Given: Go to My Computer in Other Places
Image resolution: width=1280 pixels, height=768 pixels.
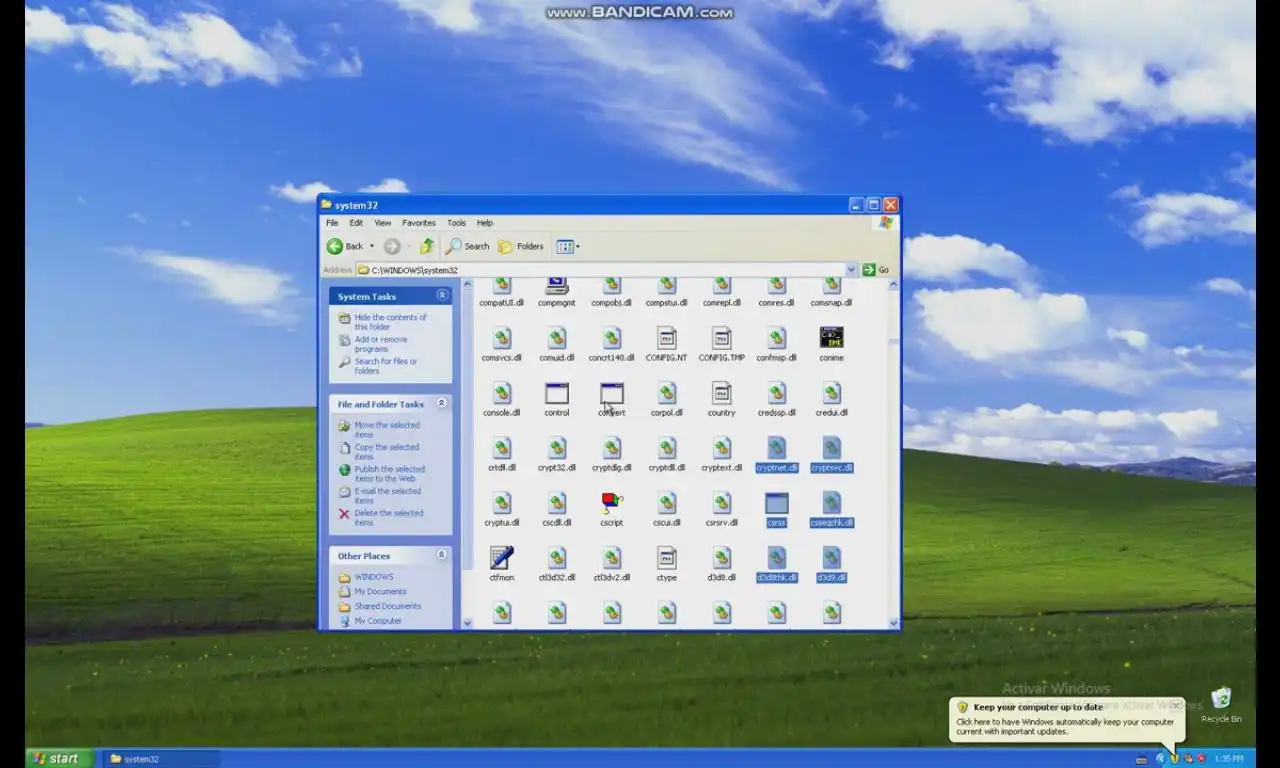Looking at the screenshot, I should 378,621.
